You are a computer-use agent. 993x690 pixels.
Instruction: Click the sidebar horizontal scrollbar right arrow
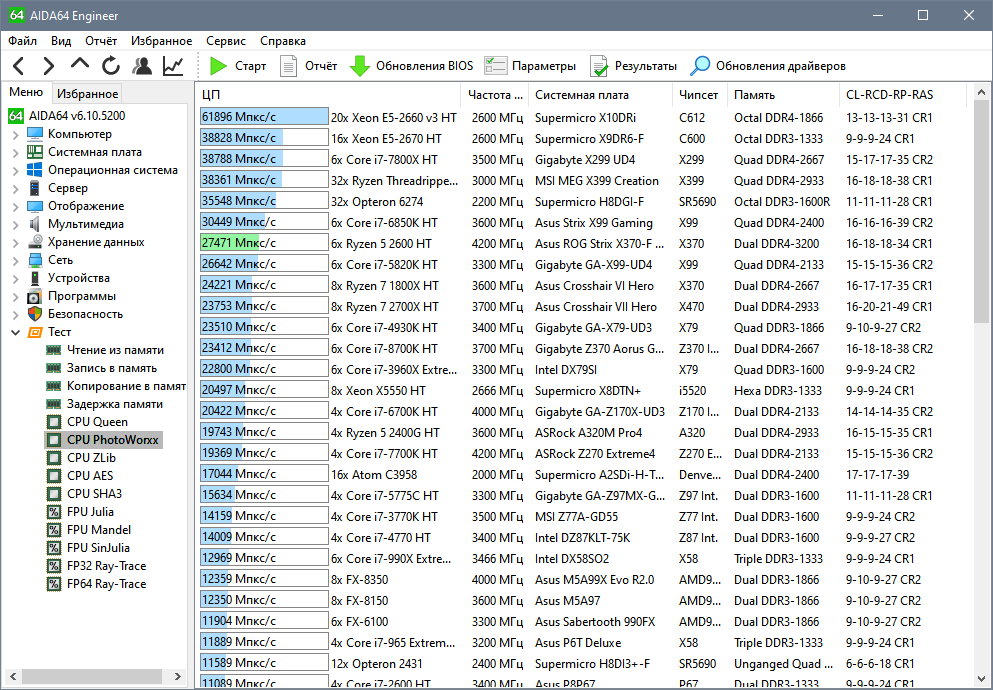178,677
